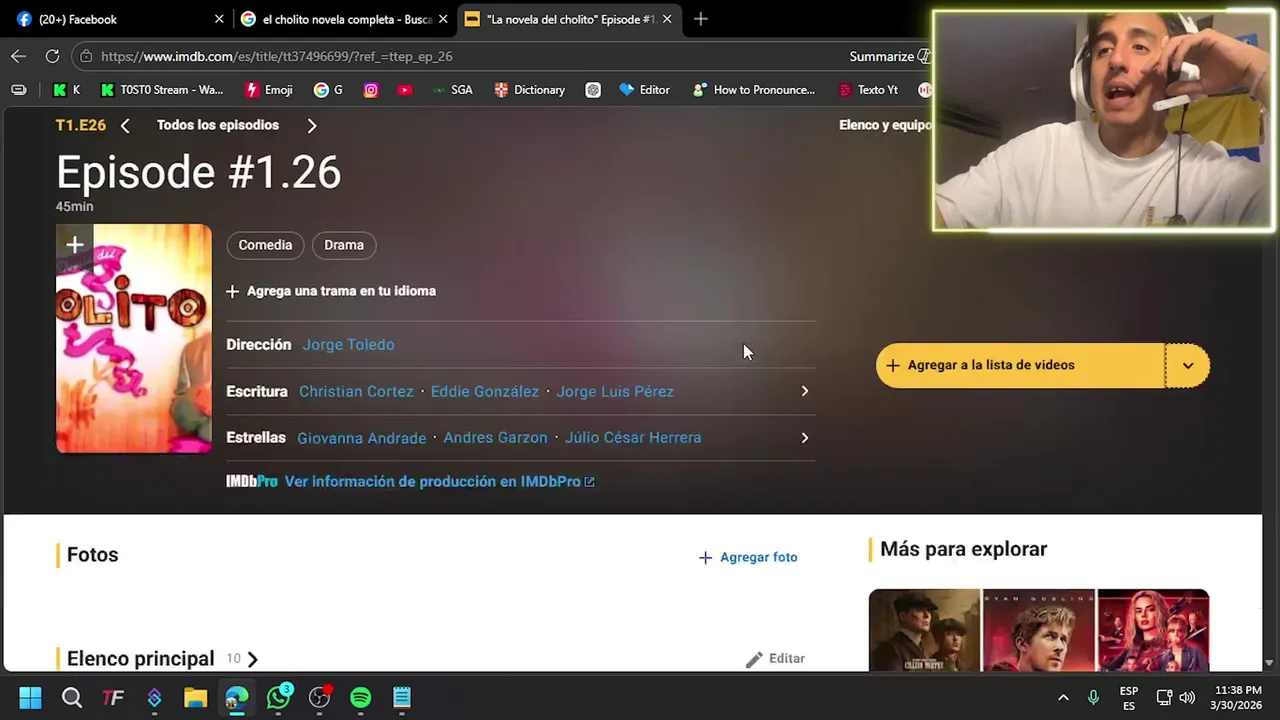
Task: Open File Explorer from the taskbar
Action: point(195,697)
